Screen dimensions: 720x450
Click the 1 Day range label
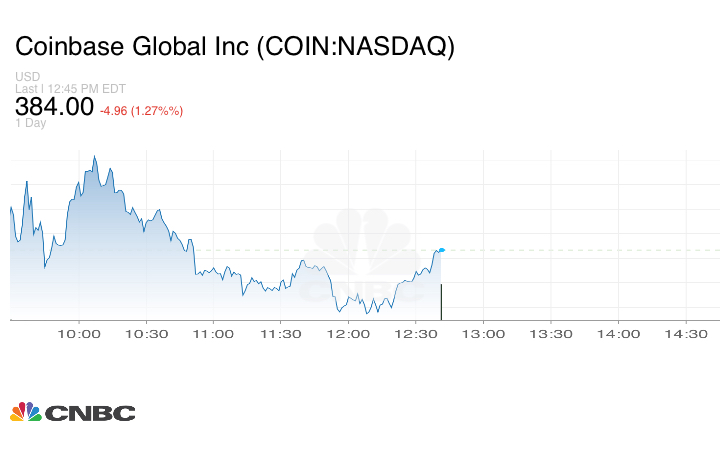31,123
